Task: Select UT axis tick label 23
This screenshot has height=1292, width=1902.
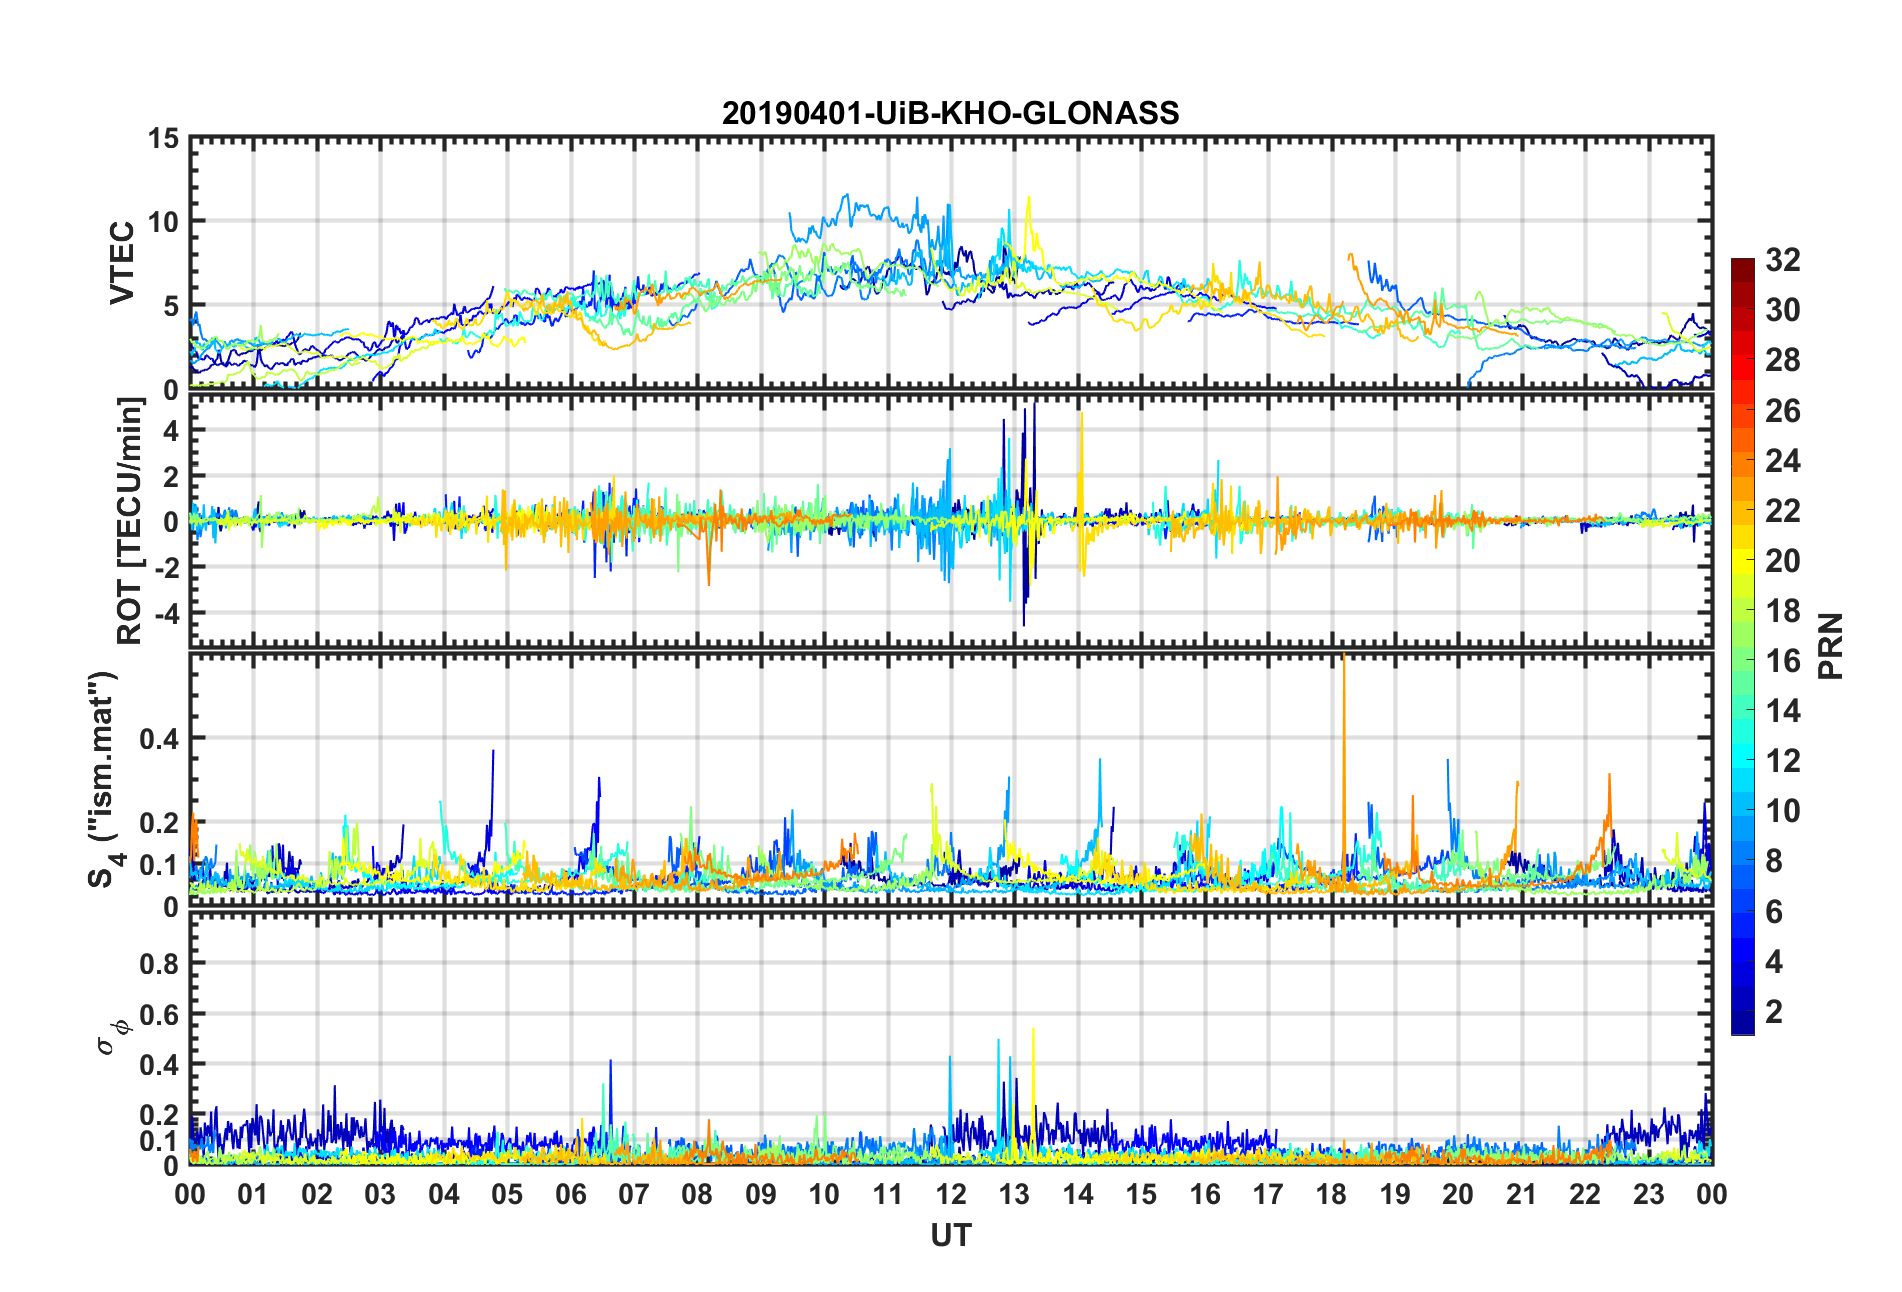Action: click(1648, 1194)
